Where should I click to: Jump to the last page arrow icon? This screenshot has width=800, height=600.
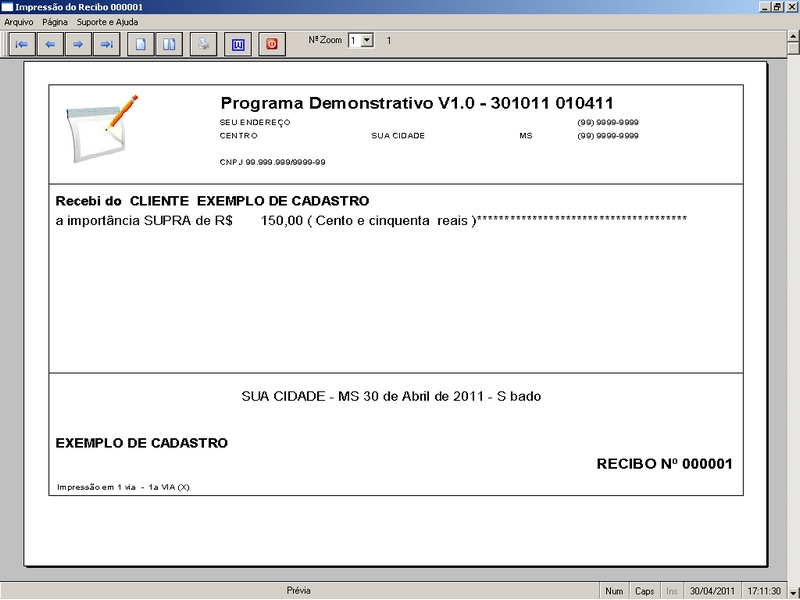[x=107, y=44]
